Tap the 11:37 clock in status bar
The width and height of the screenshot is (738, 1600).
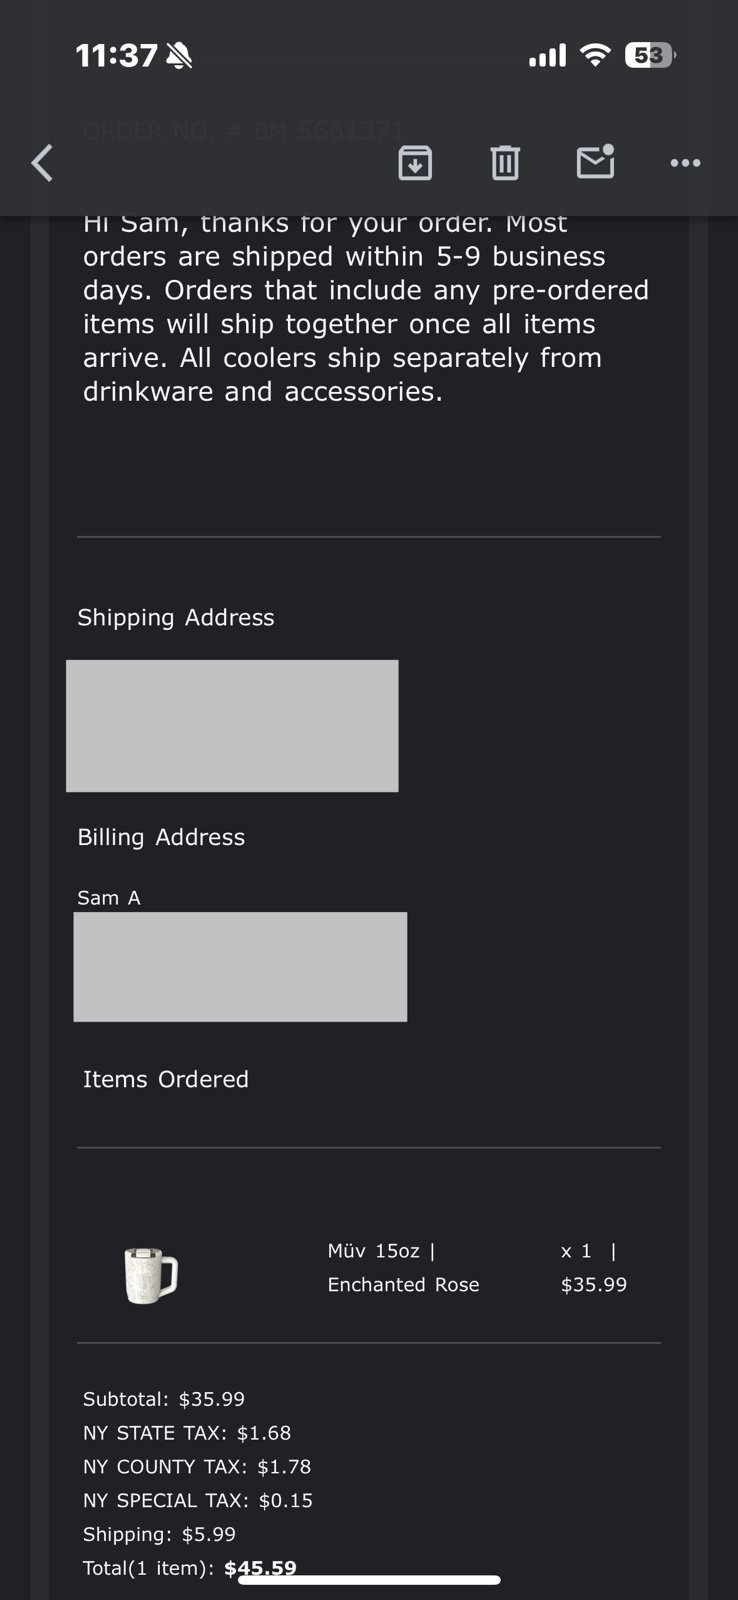(x=117, y=55)
